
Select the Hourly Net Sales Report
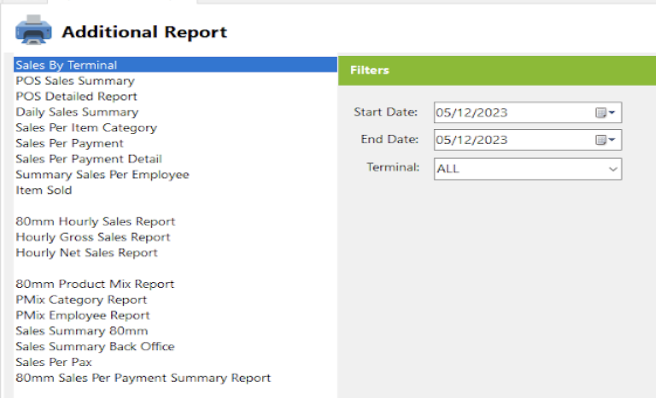(x=87, y=253)
